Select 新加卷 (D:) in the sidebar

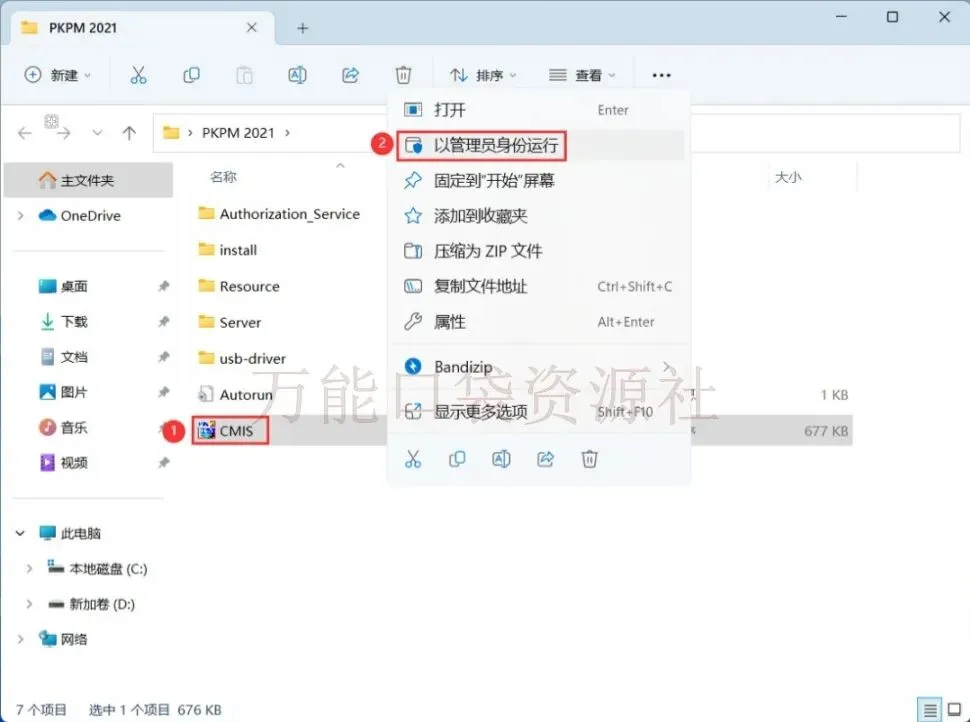(x=92, y=604)
